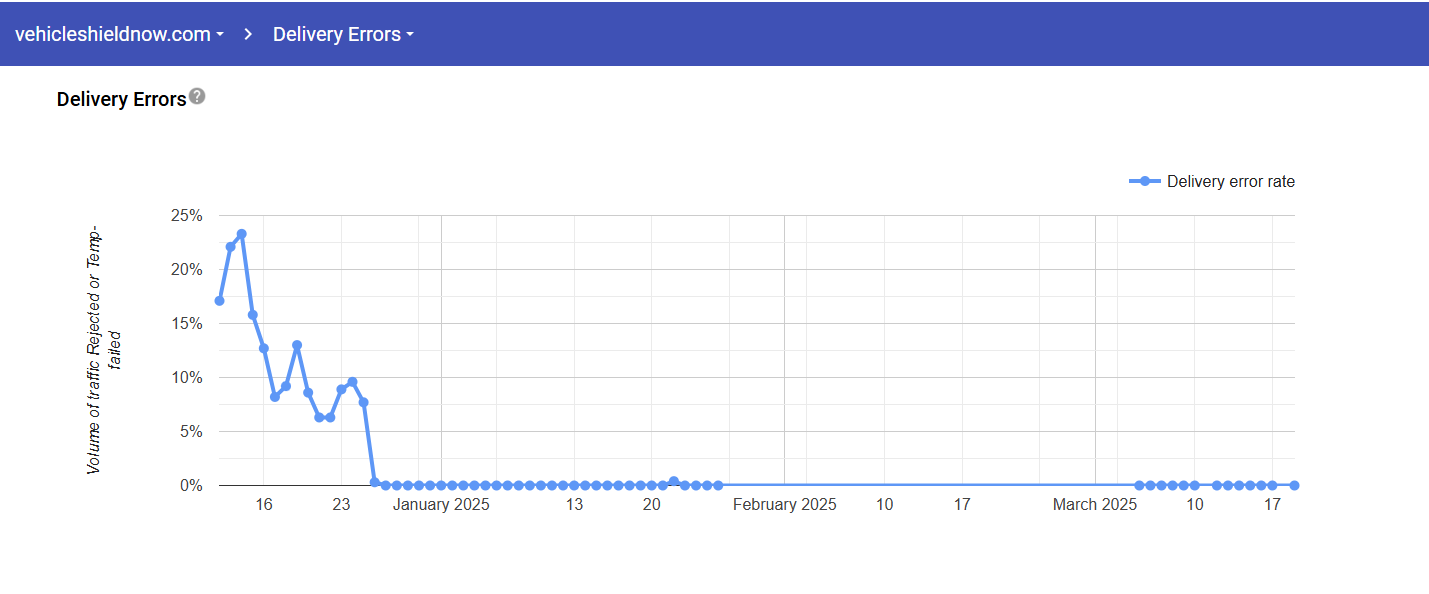The image size is (1429, 594).
Task: Click the data point above the 16 date label
Action: coord(264,348)
